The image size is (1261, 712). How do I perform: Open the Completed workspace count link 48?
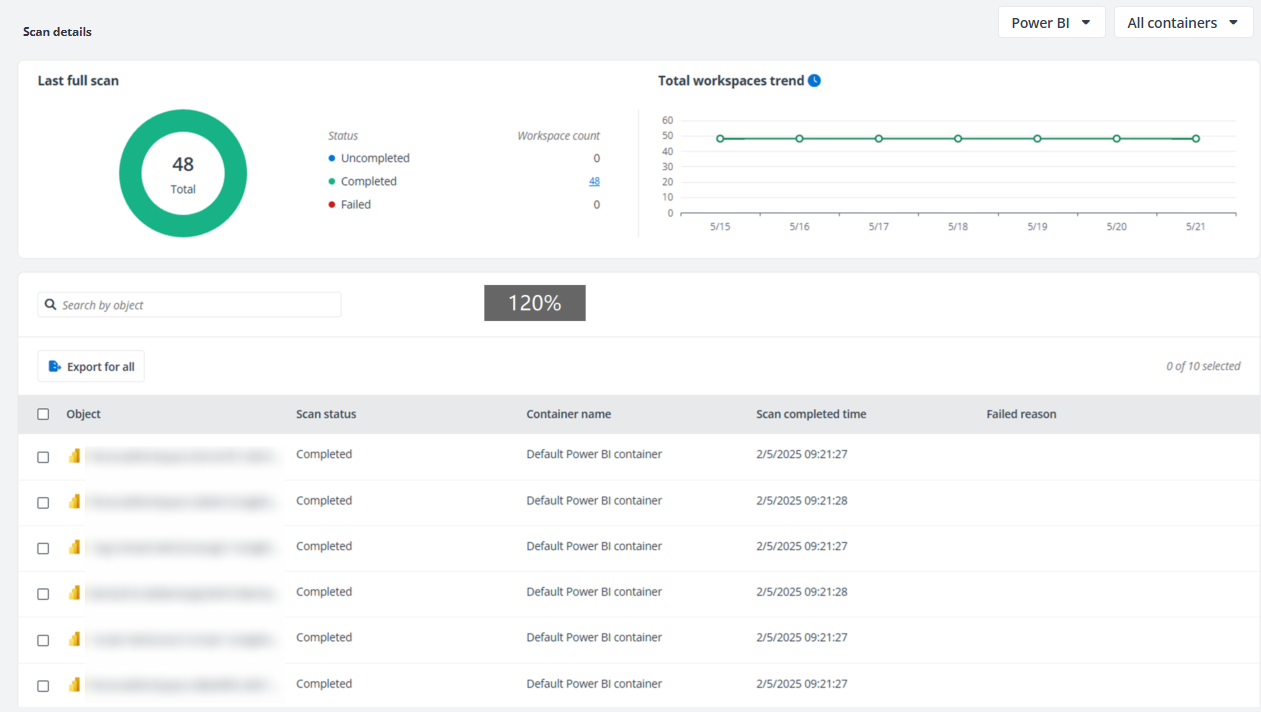point(594,181)
